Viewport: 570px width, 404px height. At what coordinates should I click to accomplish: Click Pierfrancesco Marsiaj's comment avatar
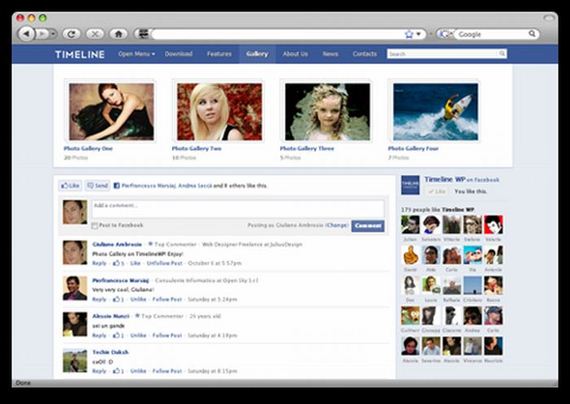(75, 288)
